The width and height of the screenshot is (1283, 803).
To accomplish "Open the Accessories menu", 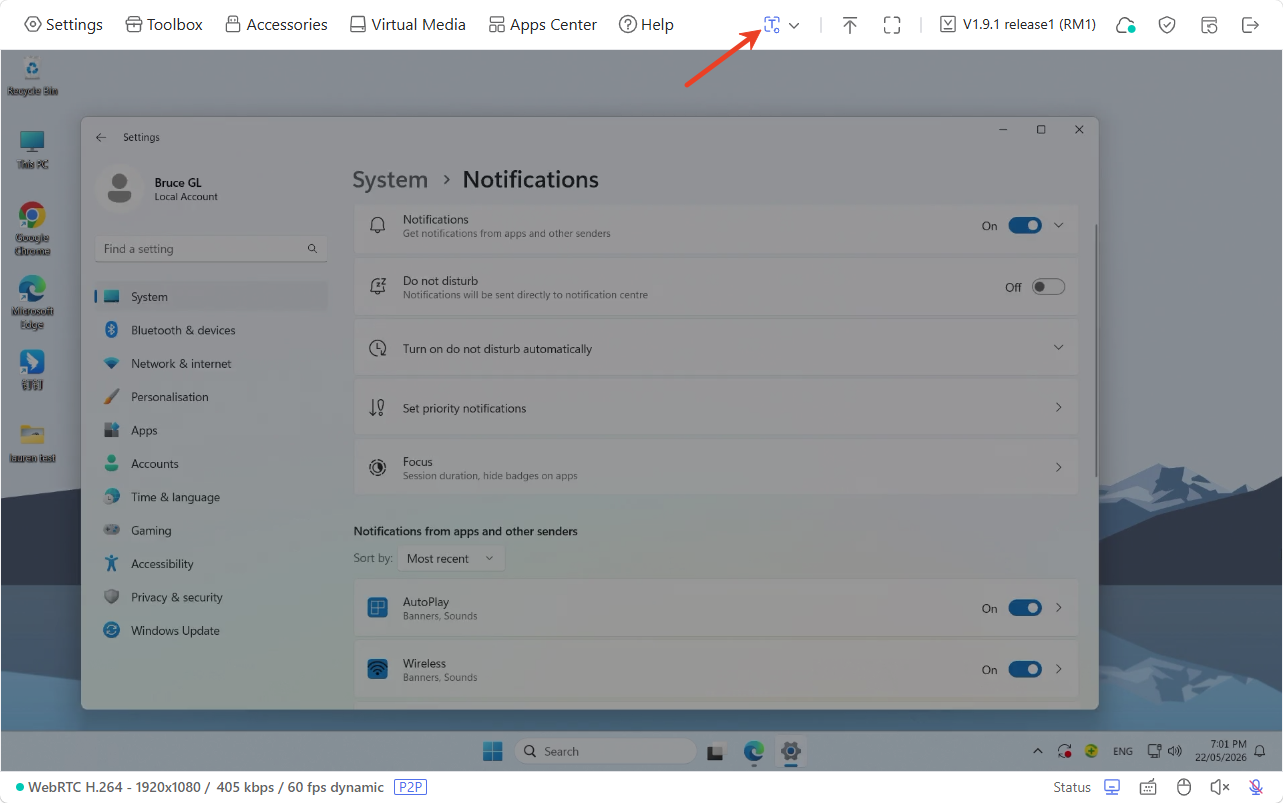I will (x=276, y=24).
